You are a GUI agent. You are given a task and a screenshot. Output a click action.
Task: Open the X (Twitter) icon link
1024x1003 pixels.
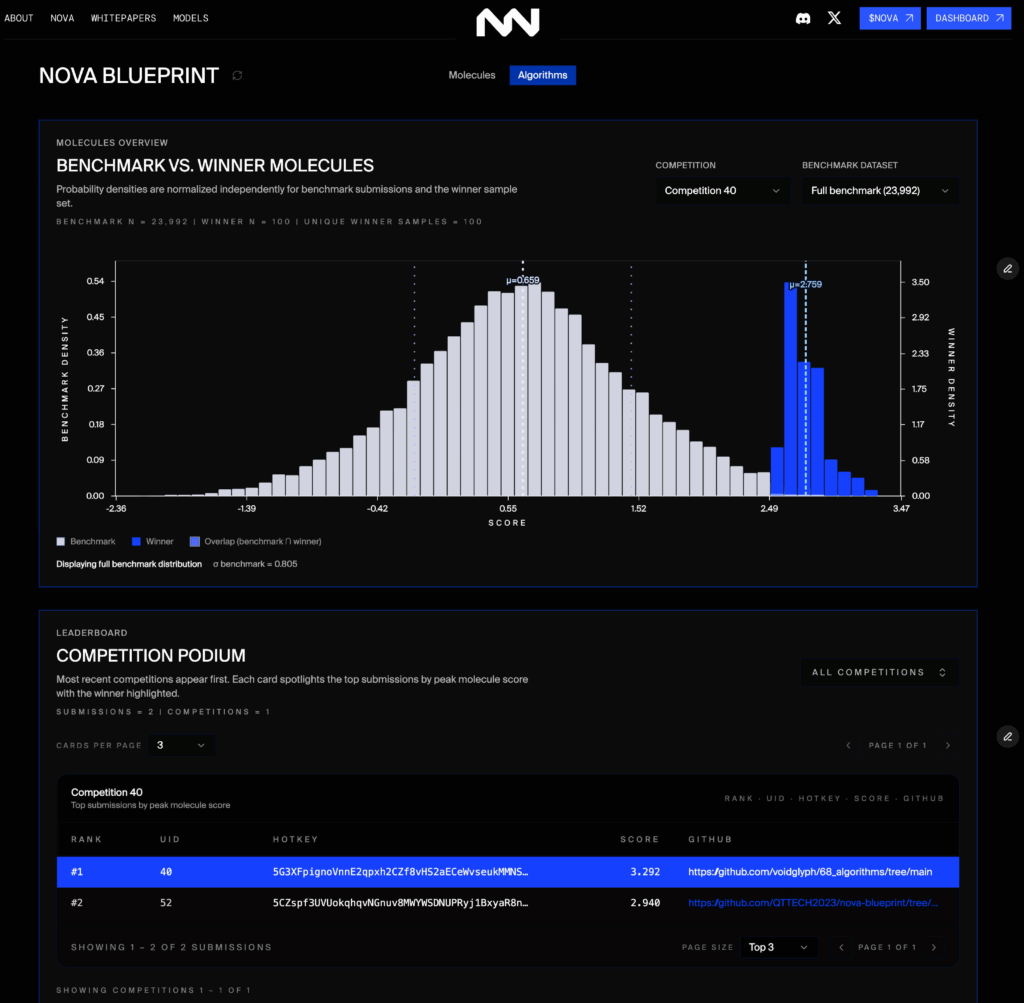coord(834,18)
